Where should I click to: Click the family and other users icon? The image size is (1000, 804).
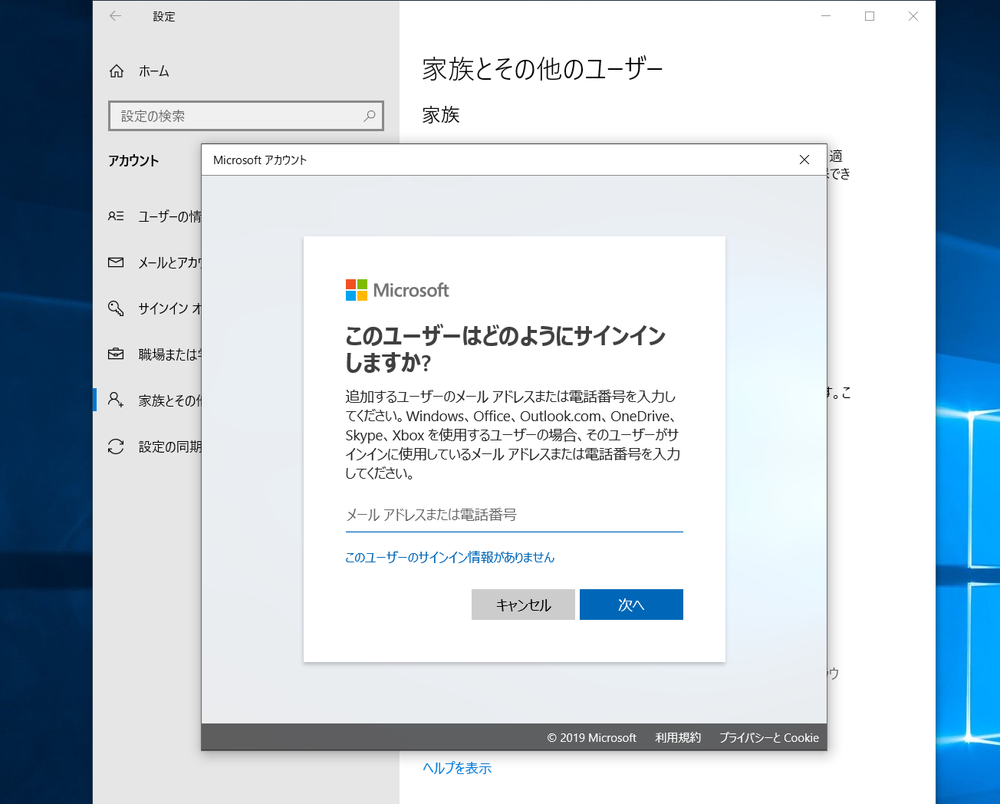[117, 400]
